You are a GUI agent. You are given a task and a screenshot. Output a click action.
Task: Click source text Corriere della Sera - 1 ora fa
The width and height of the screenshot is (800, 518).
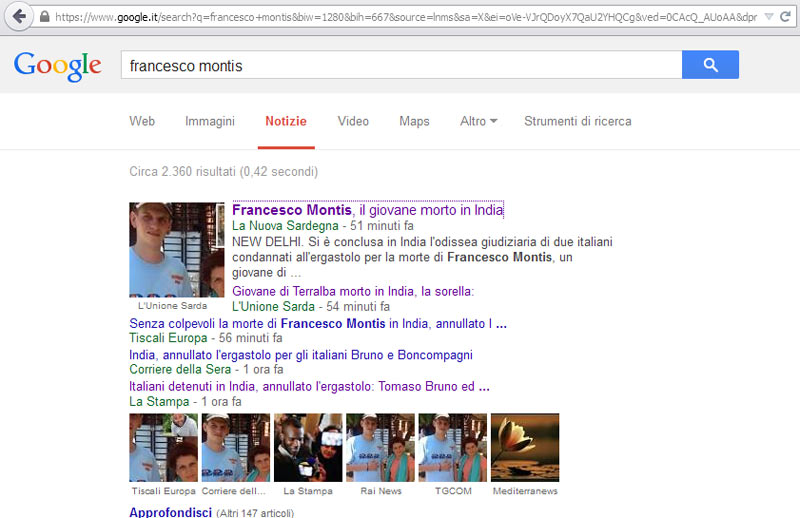click(x=206, y=369)
